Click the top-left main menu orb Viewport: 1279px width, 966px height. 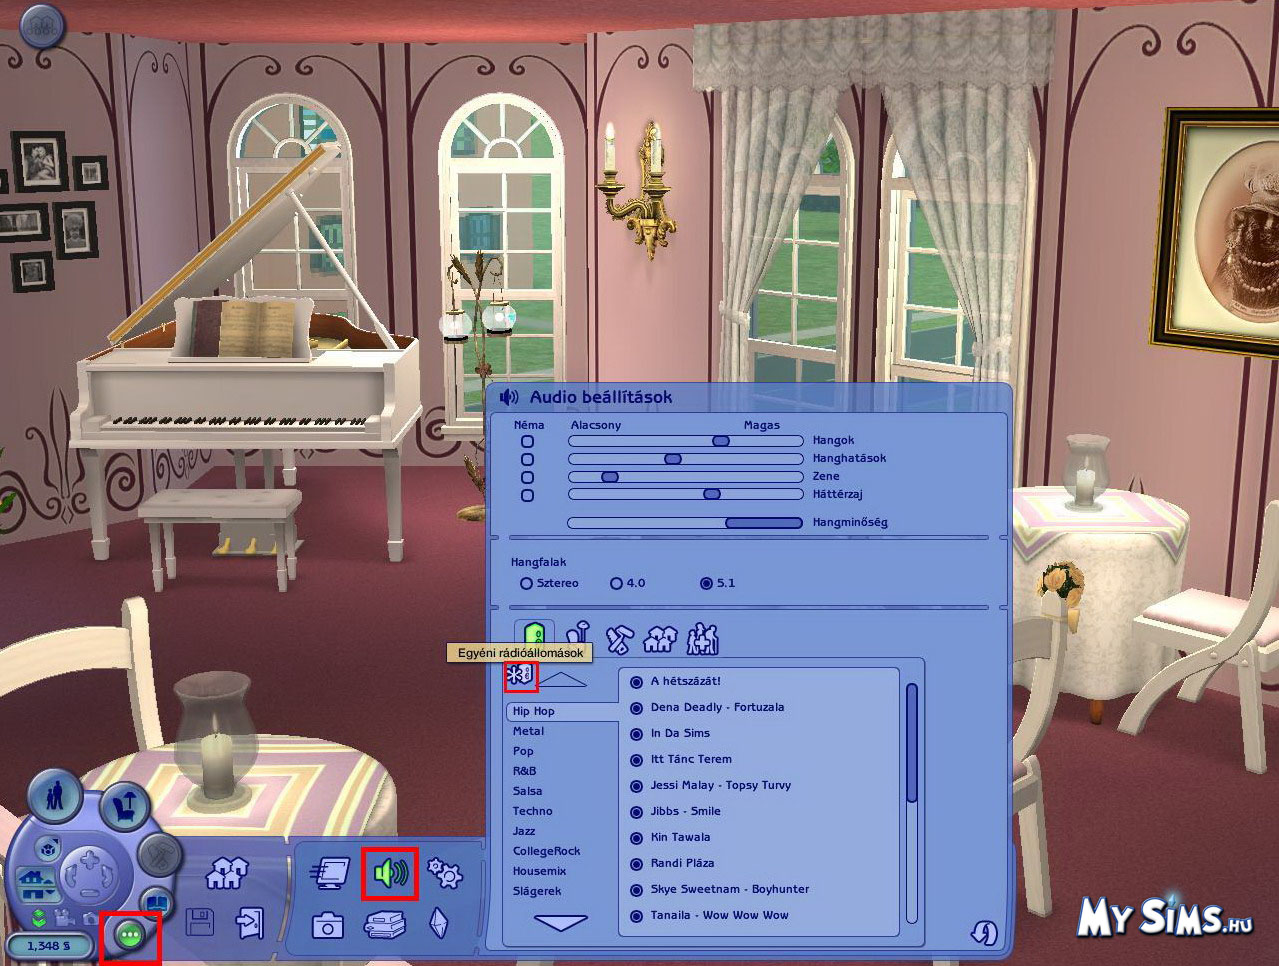tap(42, 27)
